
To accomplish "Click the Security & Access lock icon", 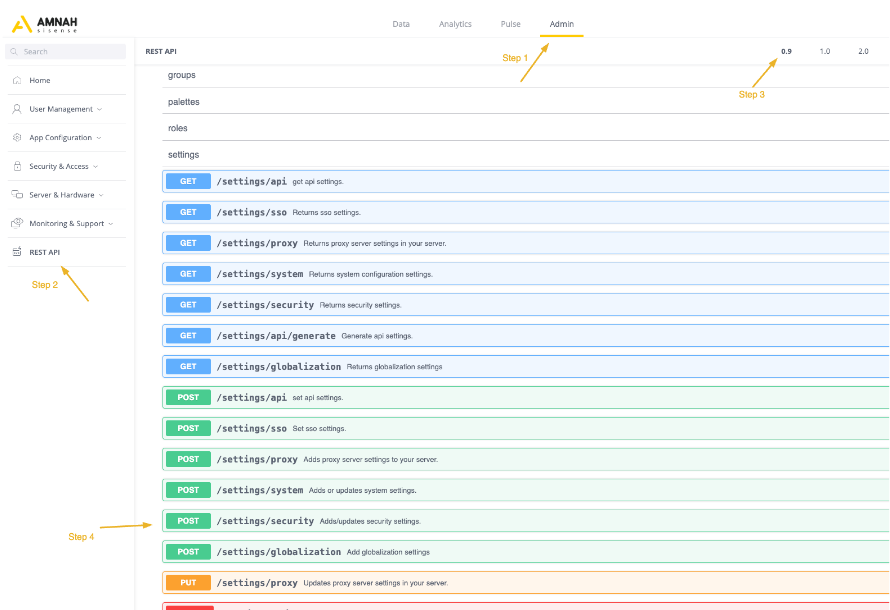I will [x=17, y=166].
